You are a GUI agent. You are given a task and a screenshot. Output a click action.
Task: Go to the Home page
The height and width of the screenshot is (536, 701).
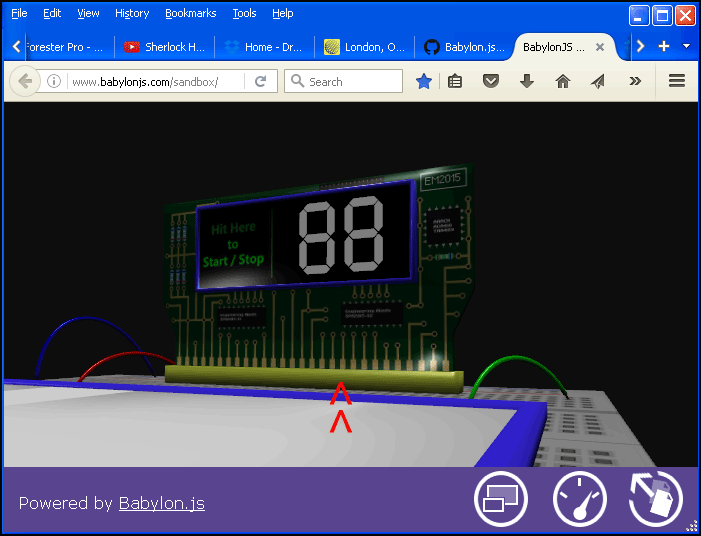[562, 81]
